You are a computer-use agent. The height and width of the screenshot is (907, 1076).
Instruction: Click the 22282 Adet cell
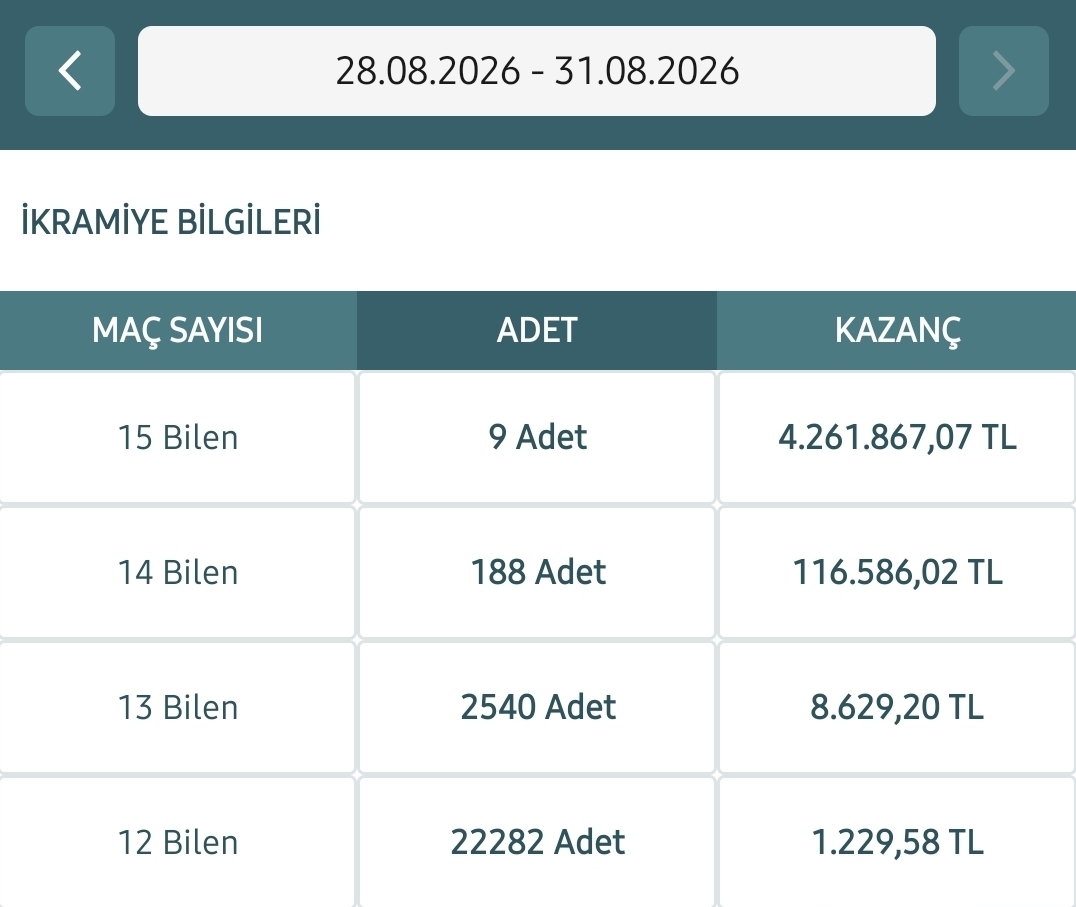pos(537,843)
